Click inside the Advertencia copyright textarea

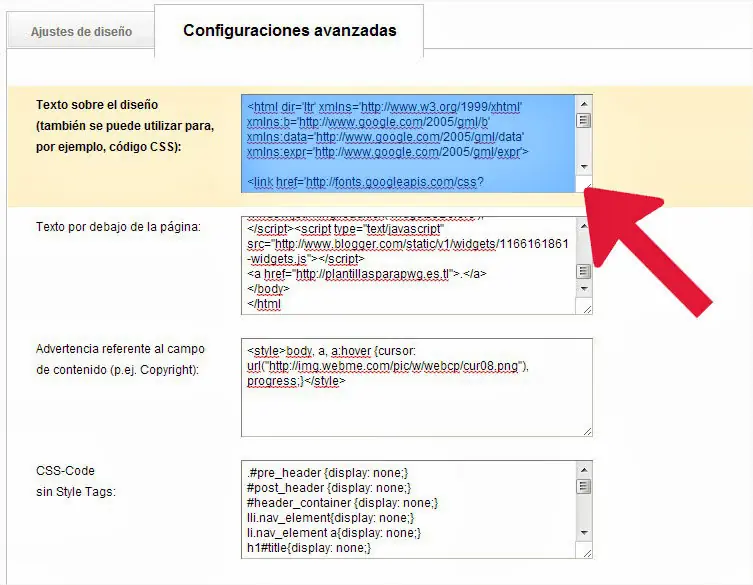[x=416, y=388]
